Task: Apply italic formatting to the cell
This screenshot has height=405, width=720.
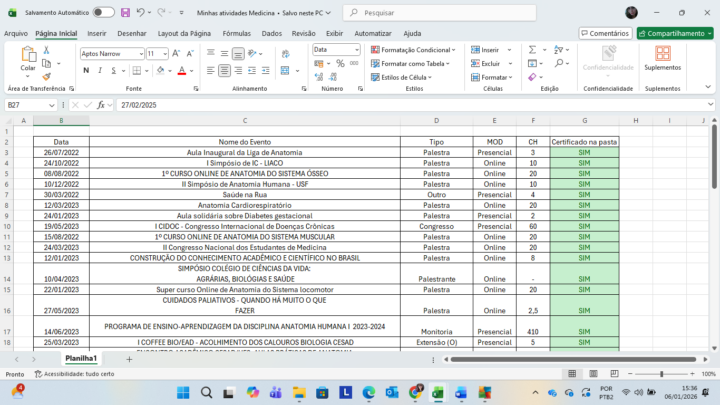Action: coord(100,70)
